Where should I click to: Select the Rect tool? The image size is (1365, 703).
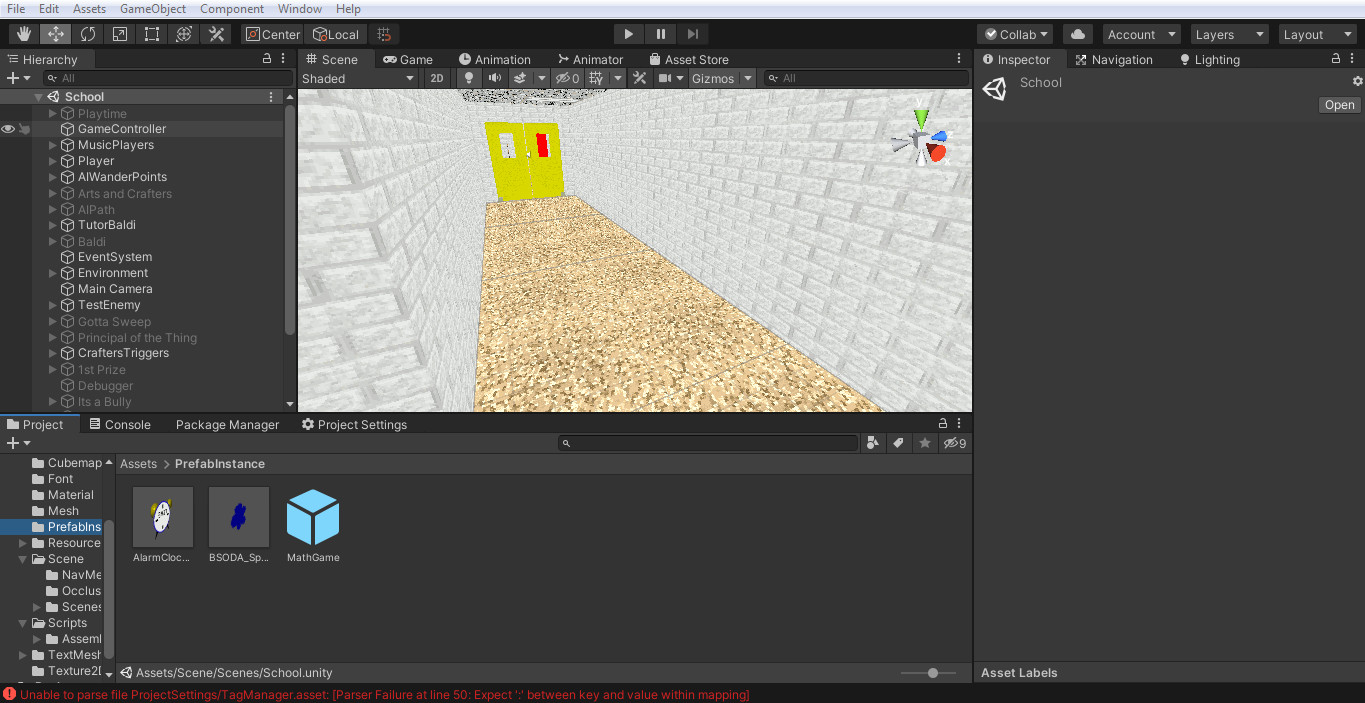coord(151,33)
